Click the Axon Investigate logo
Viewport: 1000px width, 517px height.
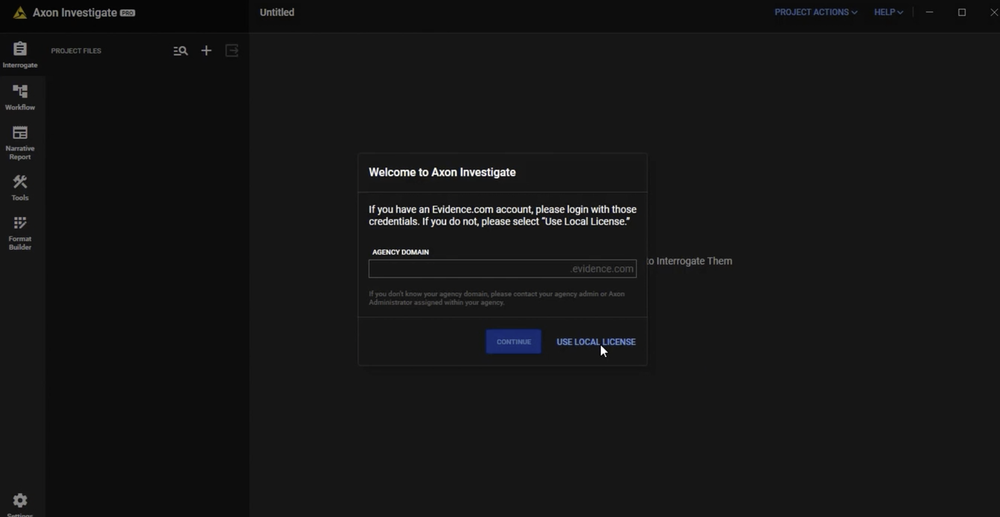[x=20, y=13]
